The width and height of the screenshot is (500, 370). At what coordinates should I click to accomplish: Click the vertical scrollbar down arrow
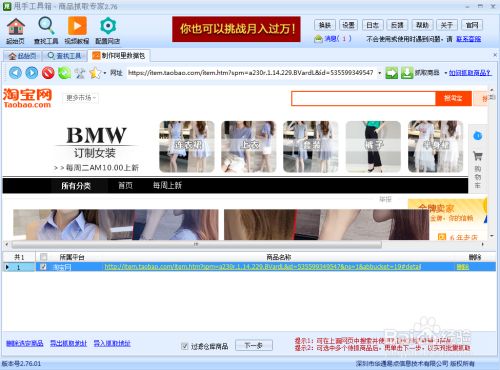(x=492, y=236)
